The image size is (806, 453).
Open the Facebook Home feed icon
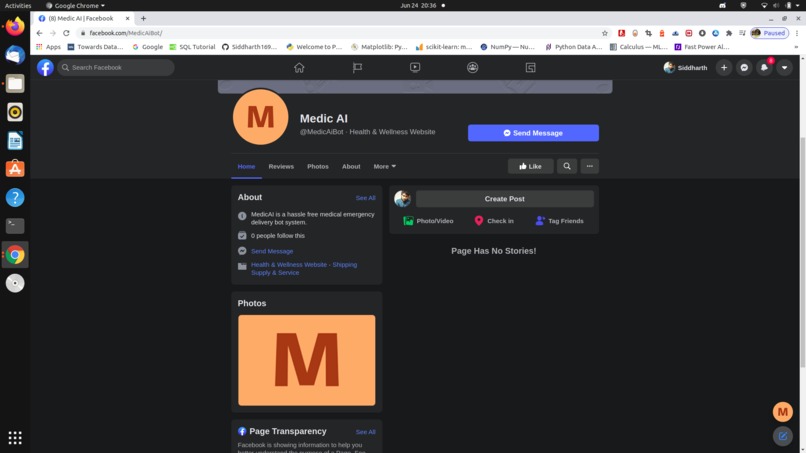(x=299, y=67)
